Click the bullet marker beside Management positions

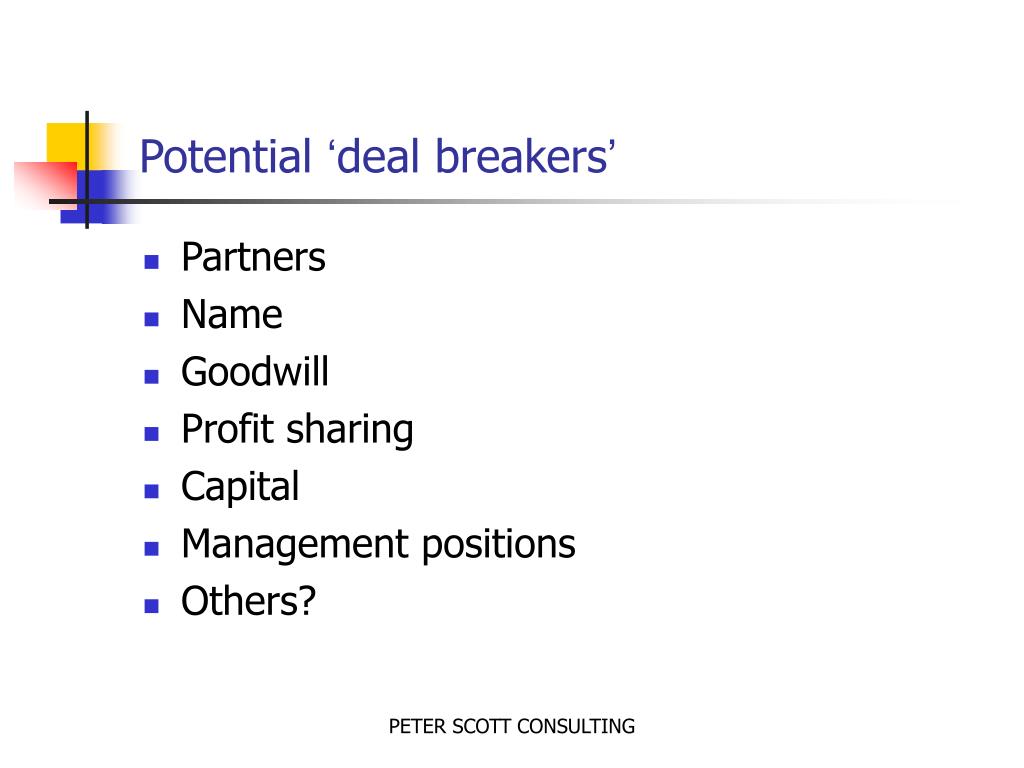[152, 549]
